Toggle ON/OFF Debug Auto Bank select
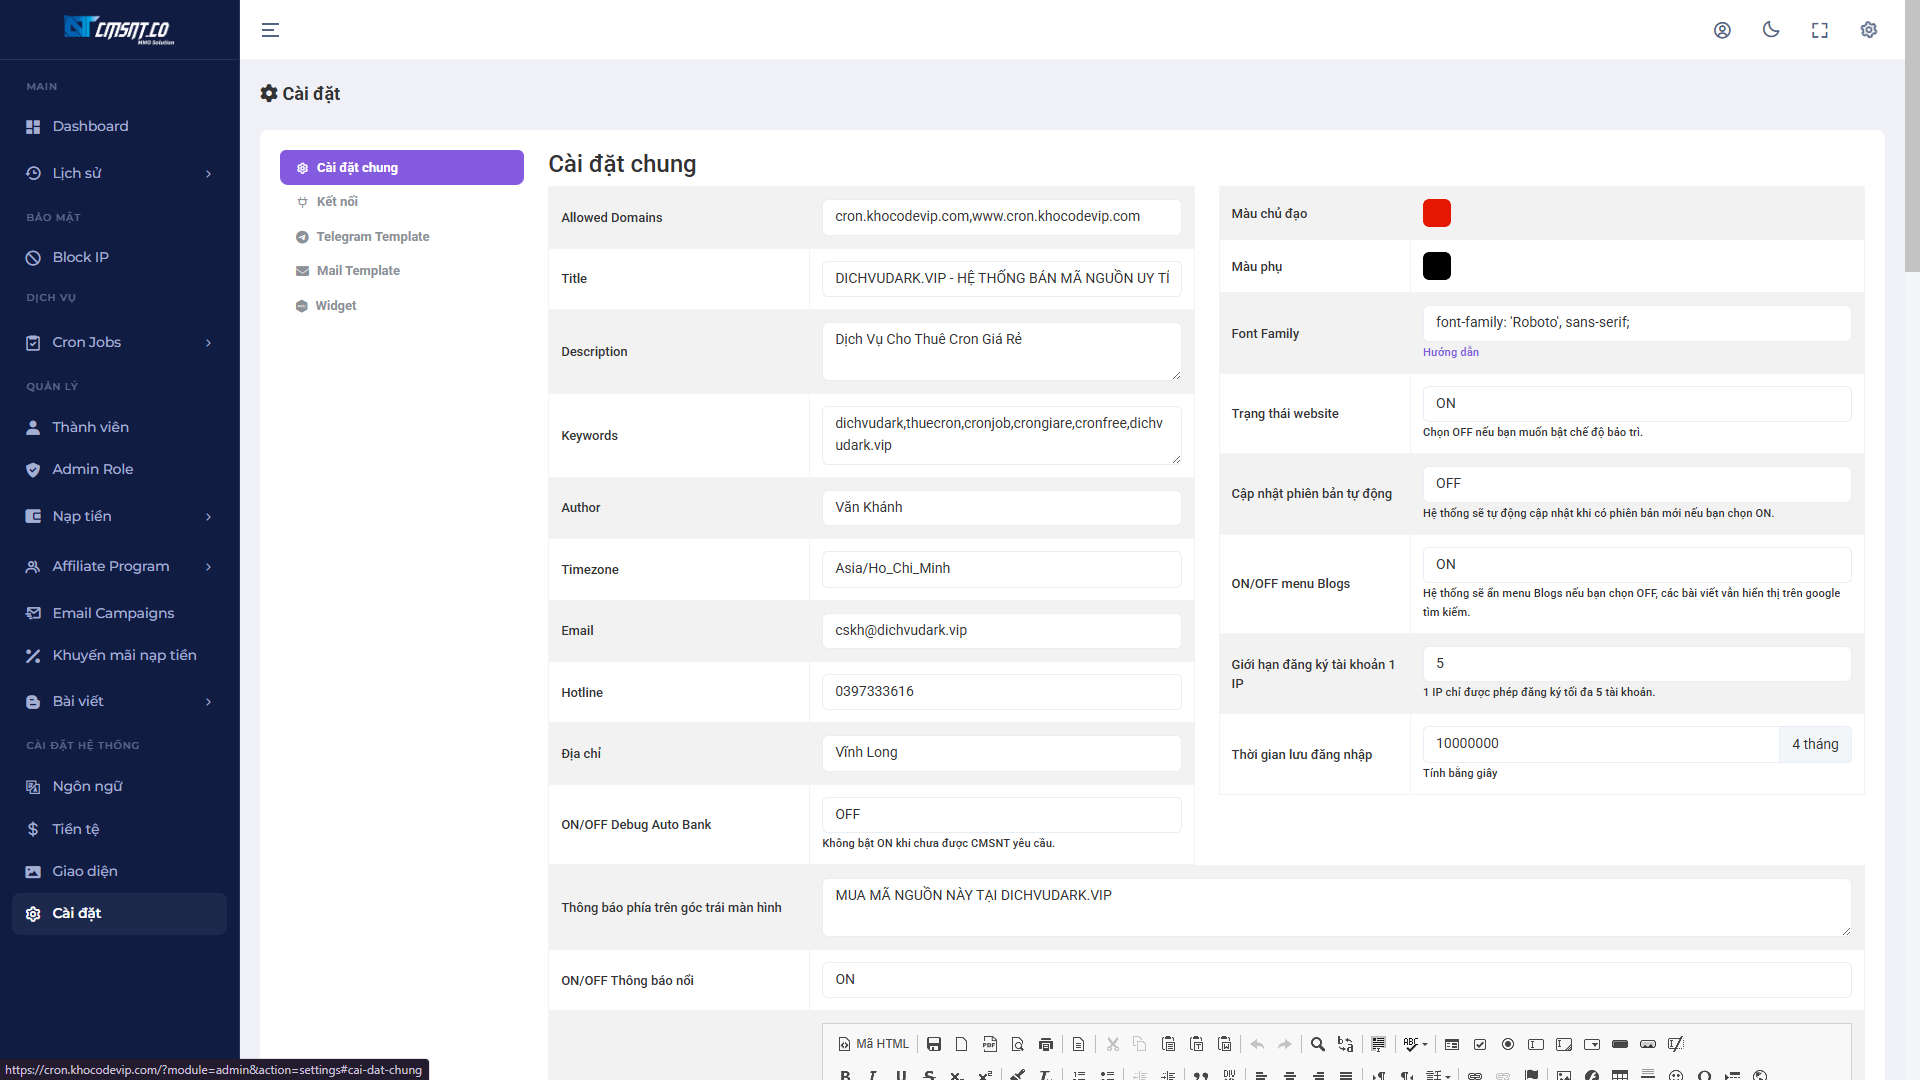 1001,815
